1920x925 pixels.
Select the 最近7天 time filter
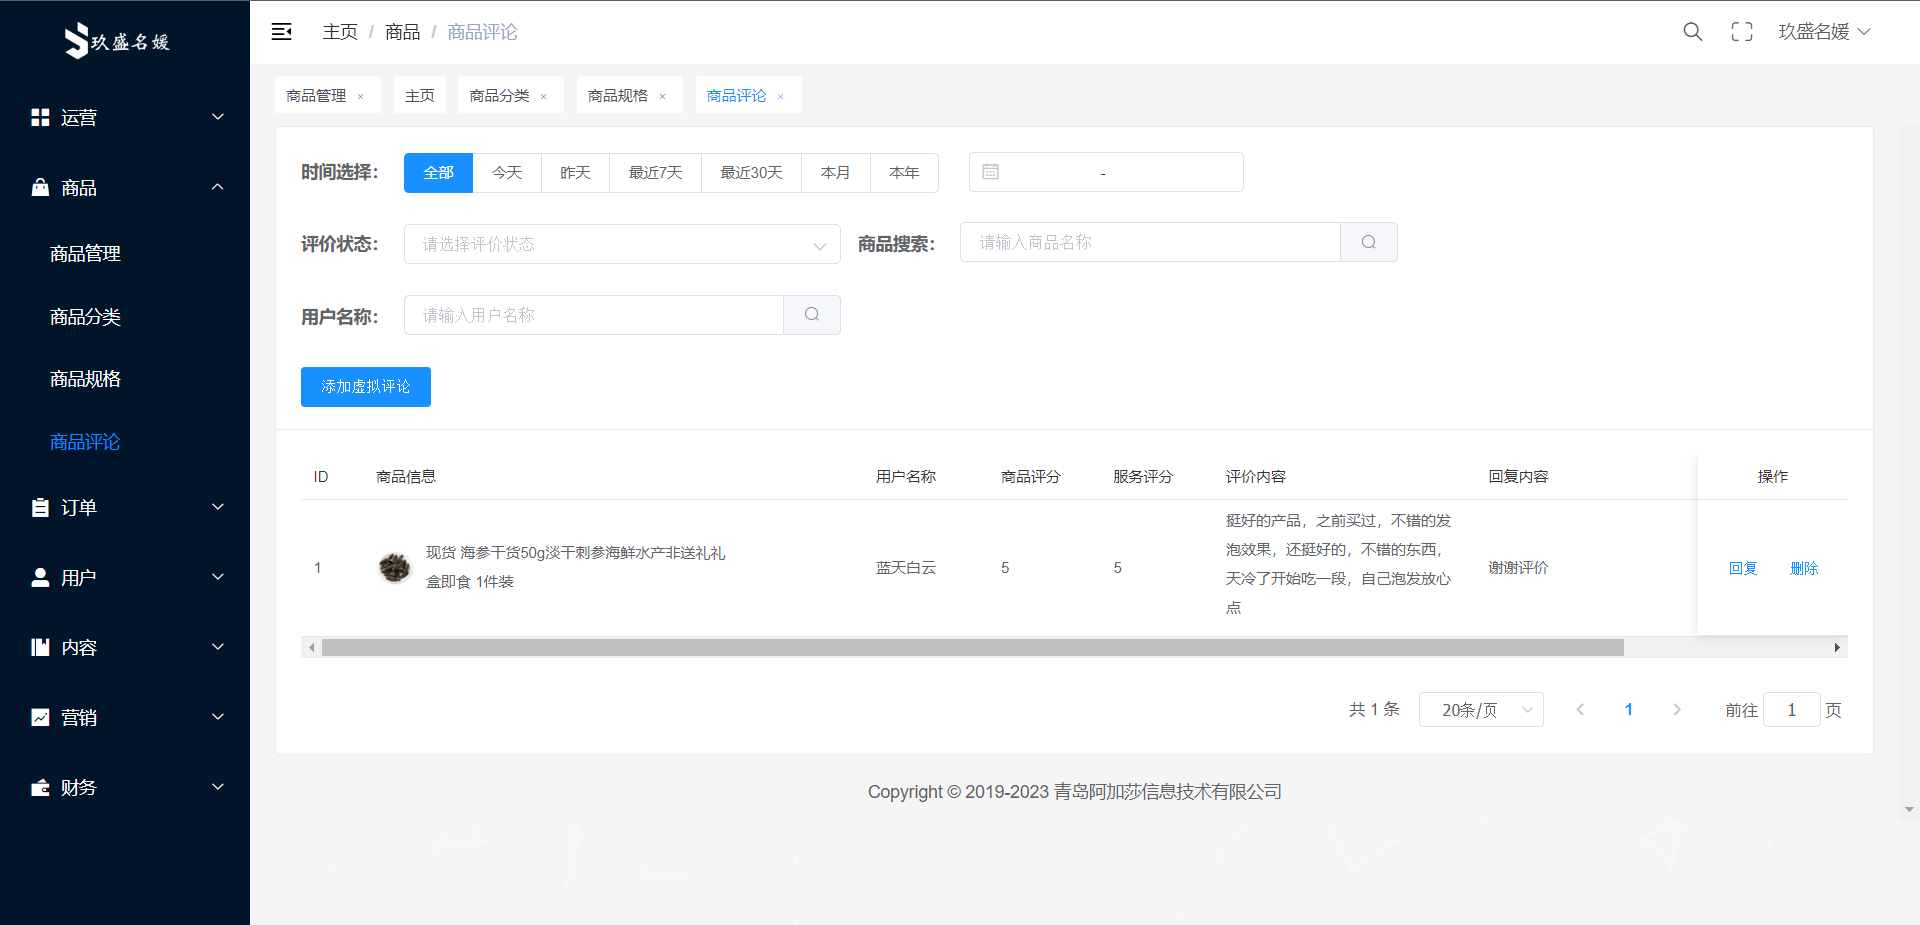point(655,173)
